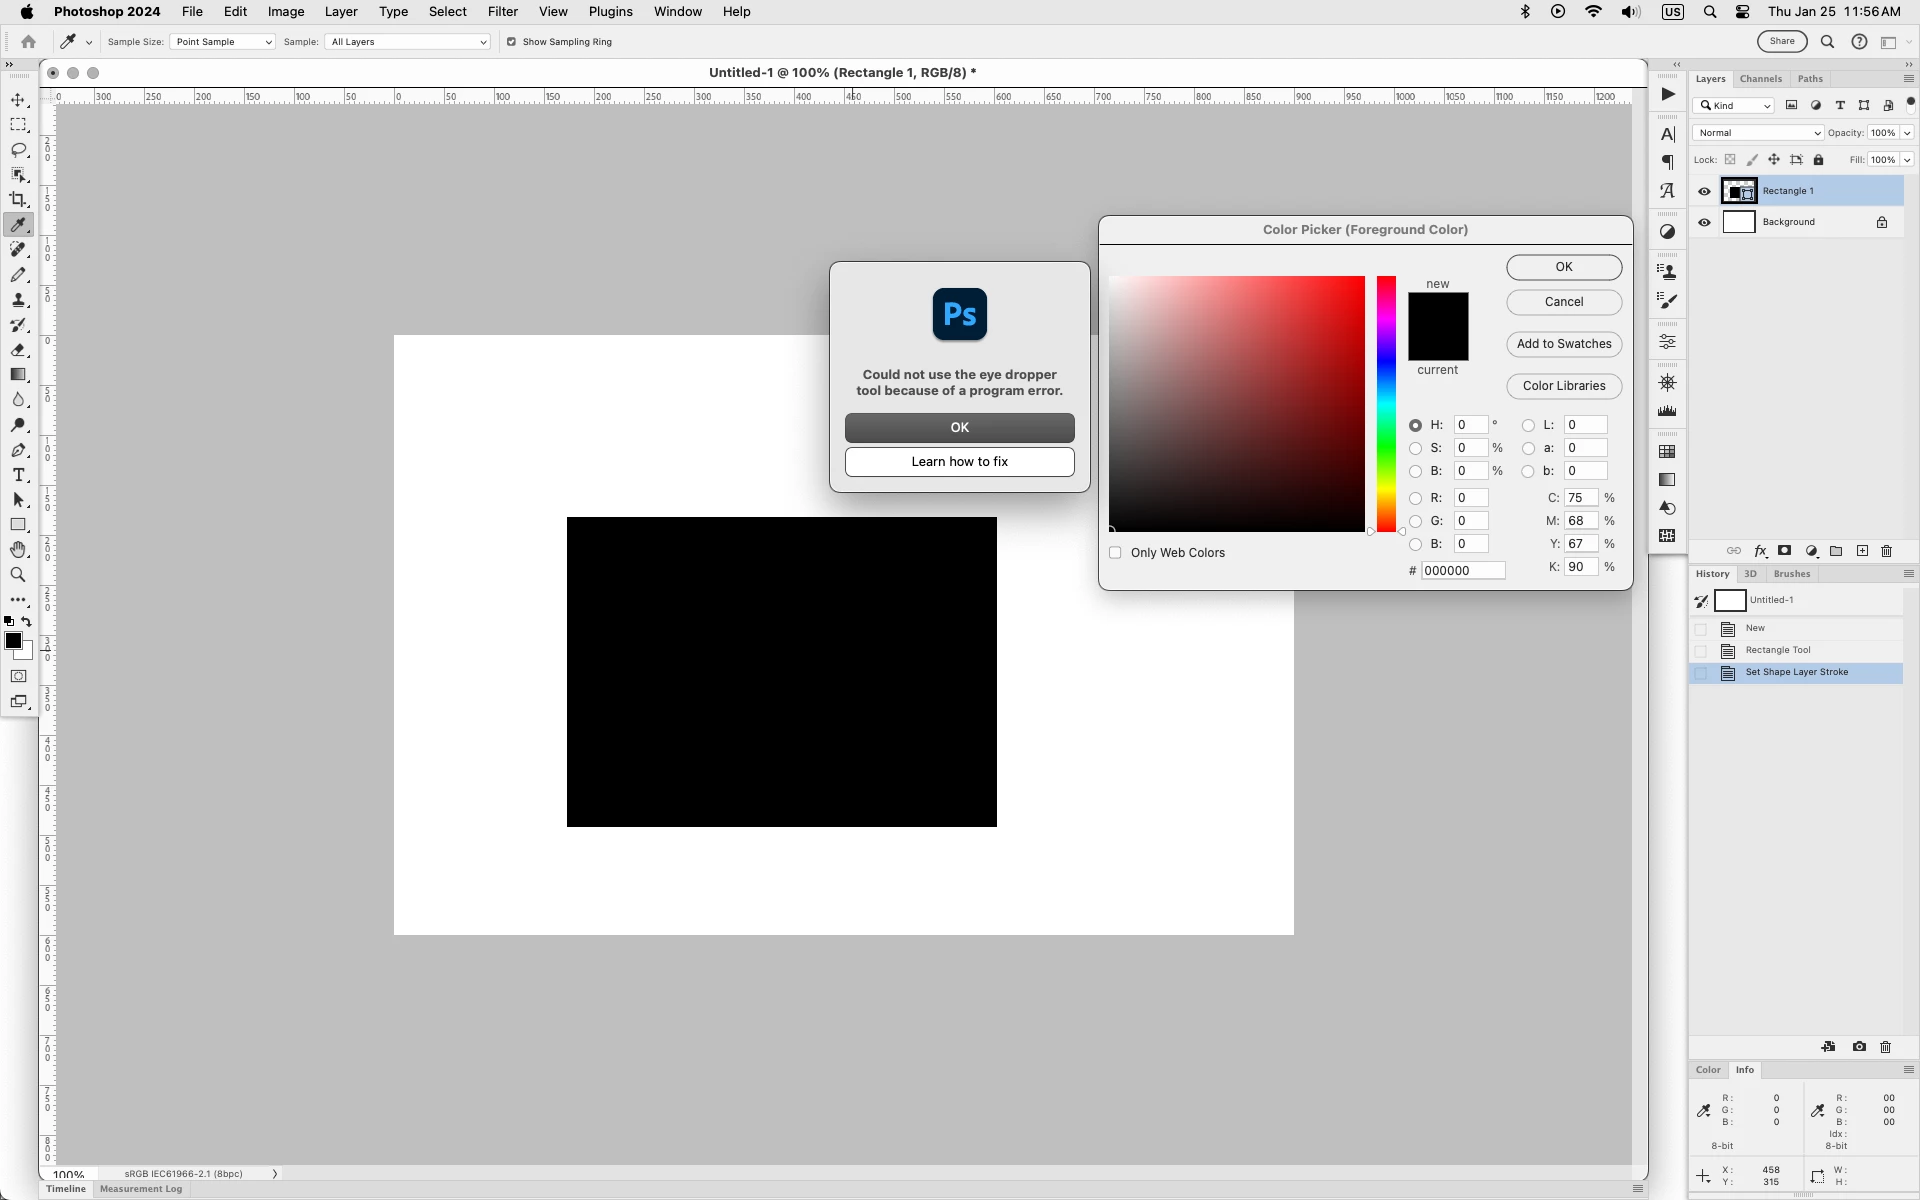Open the Filter menu
Viewport: 1920px width, 1200px height.
pos(502,12)
